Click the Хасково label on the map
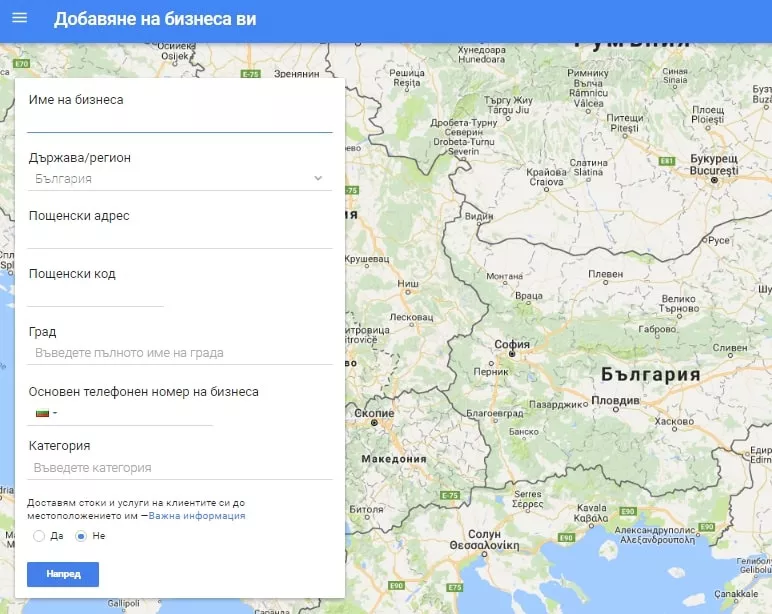Image resolution: width=772 pixels, height=614 pixels. pyautogui.click(x=674, y=421)
